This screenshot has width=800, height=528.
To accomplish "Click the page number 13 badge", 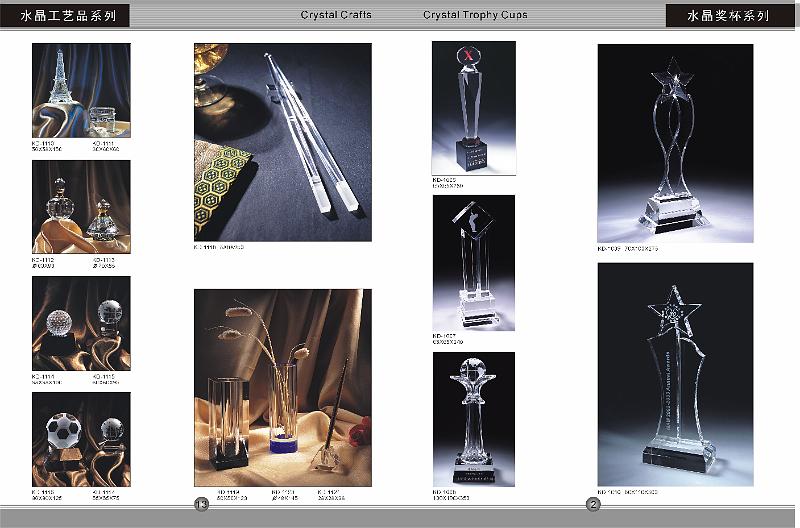I will click(200, 505).
